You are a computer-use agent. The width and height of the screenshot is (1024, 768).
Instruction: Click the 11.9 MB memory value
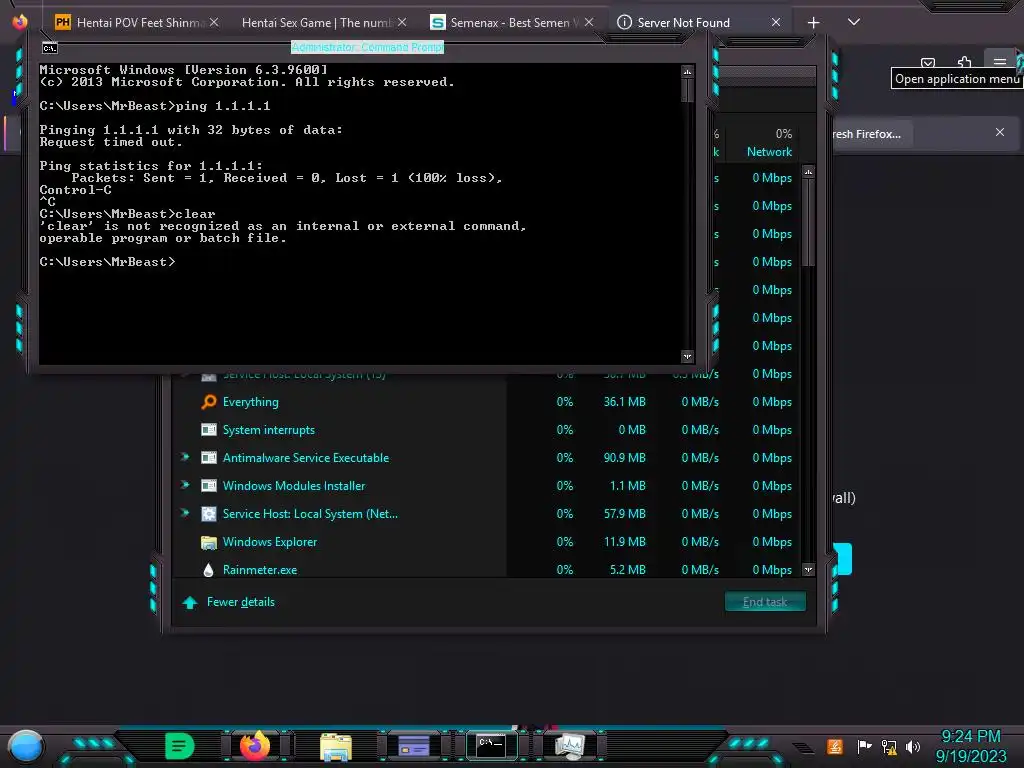624,542
